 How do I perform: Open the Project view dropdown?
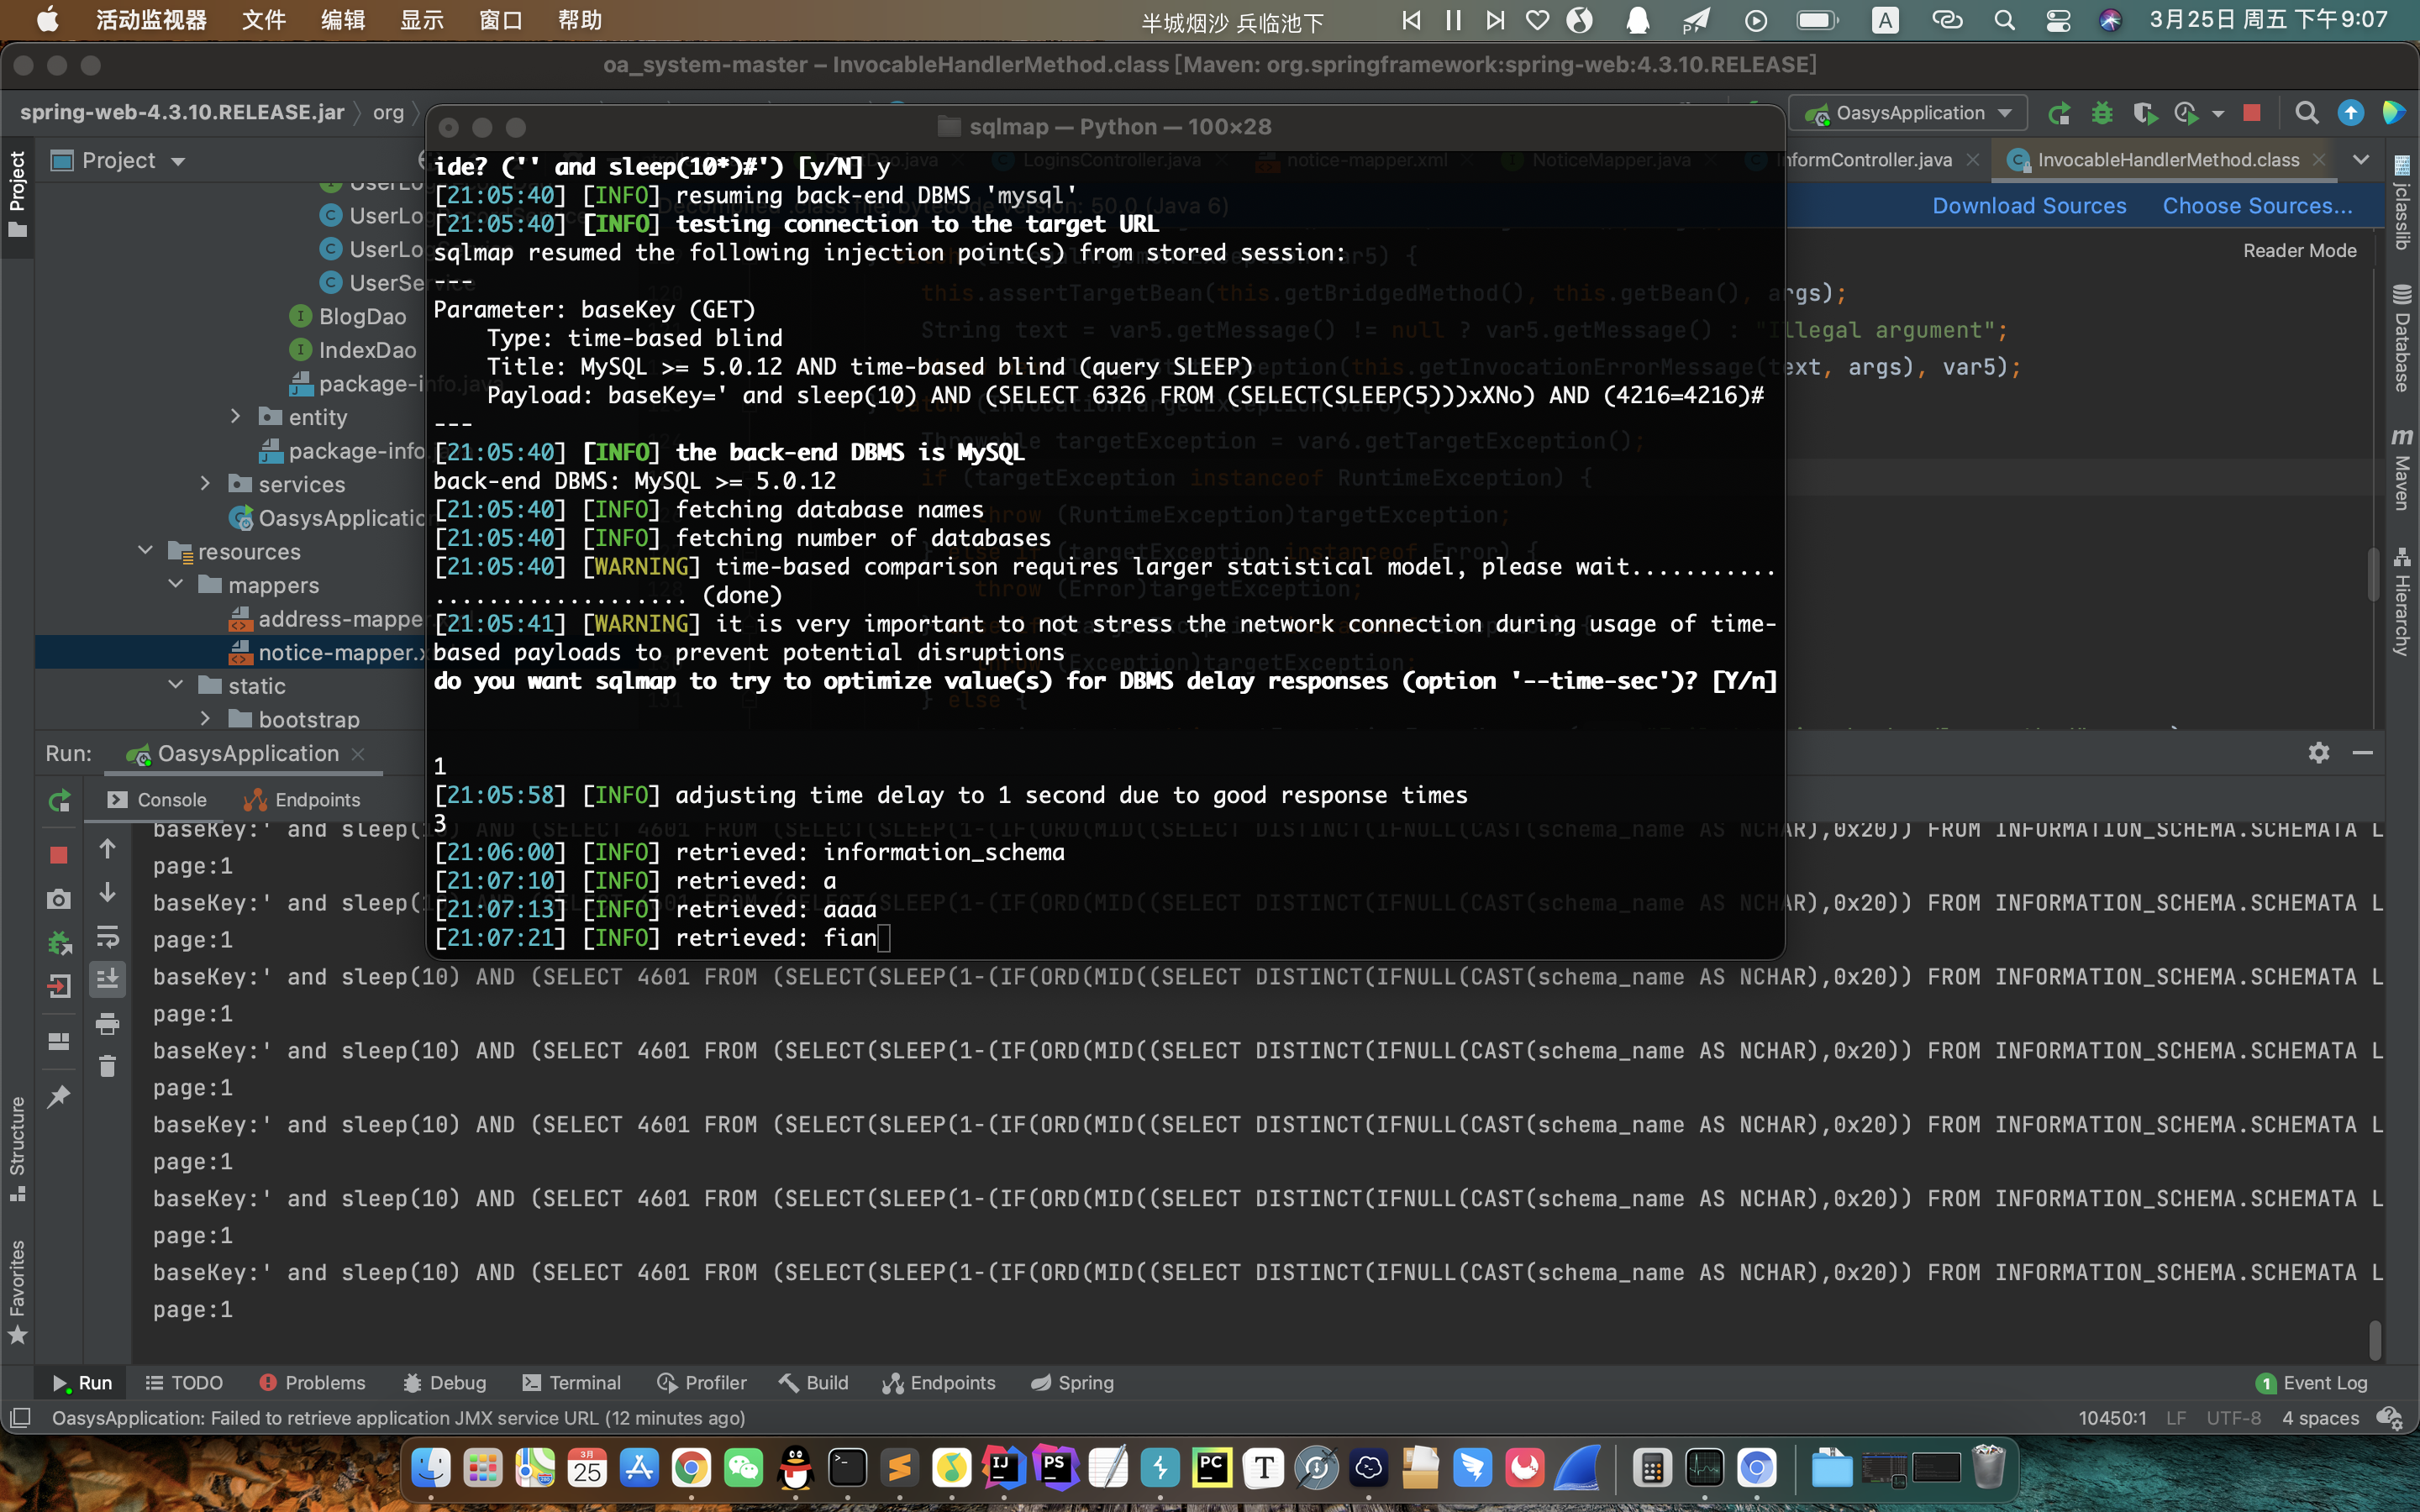179,161
